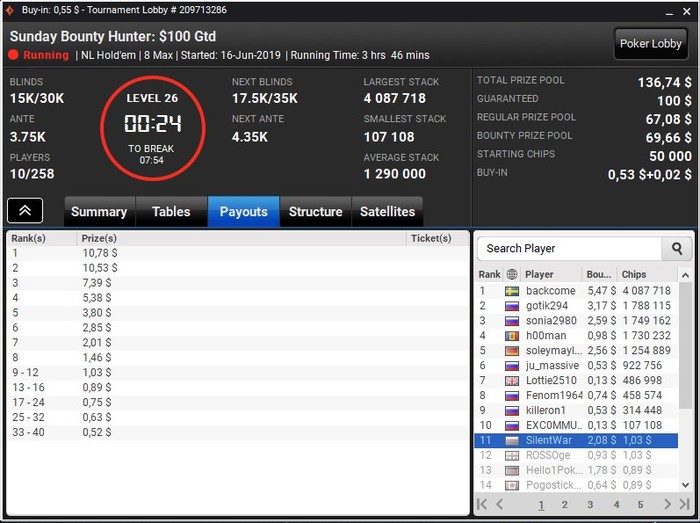Go to page 3 of players
The width and height of the screenshot is (700, 523).
(x=590, y=505)
